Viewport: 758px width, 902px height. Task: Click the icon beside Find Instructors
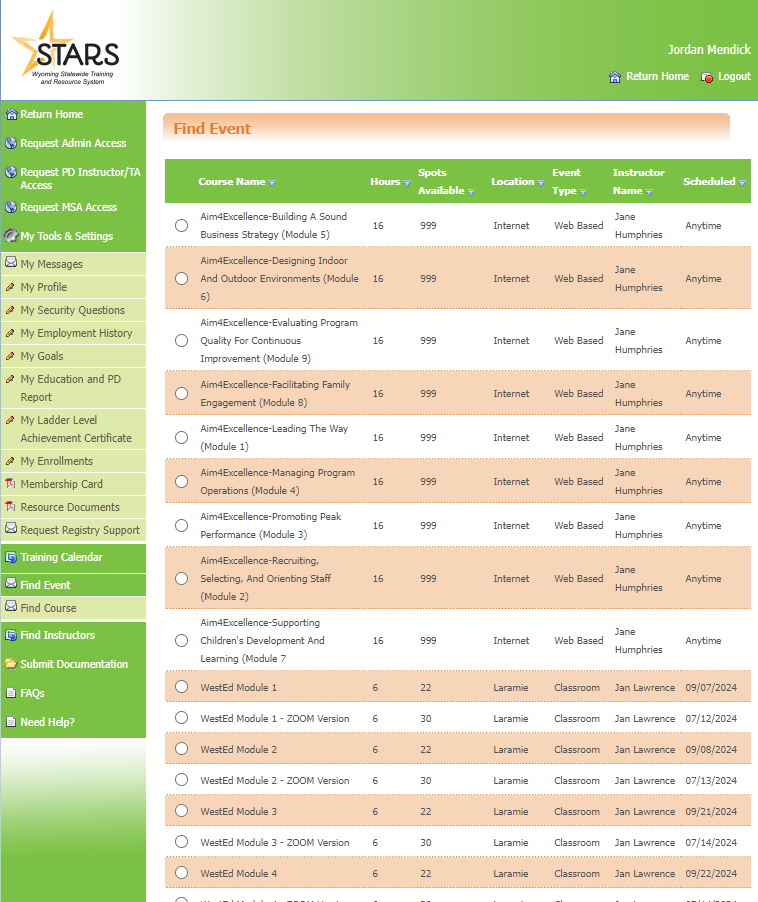(x=11, y=635)
